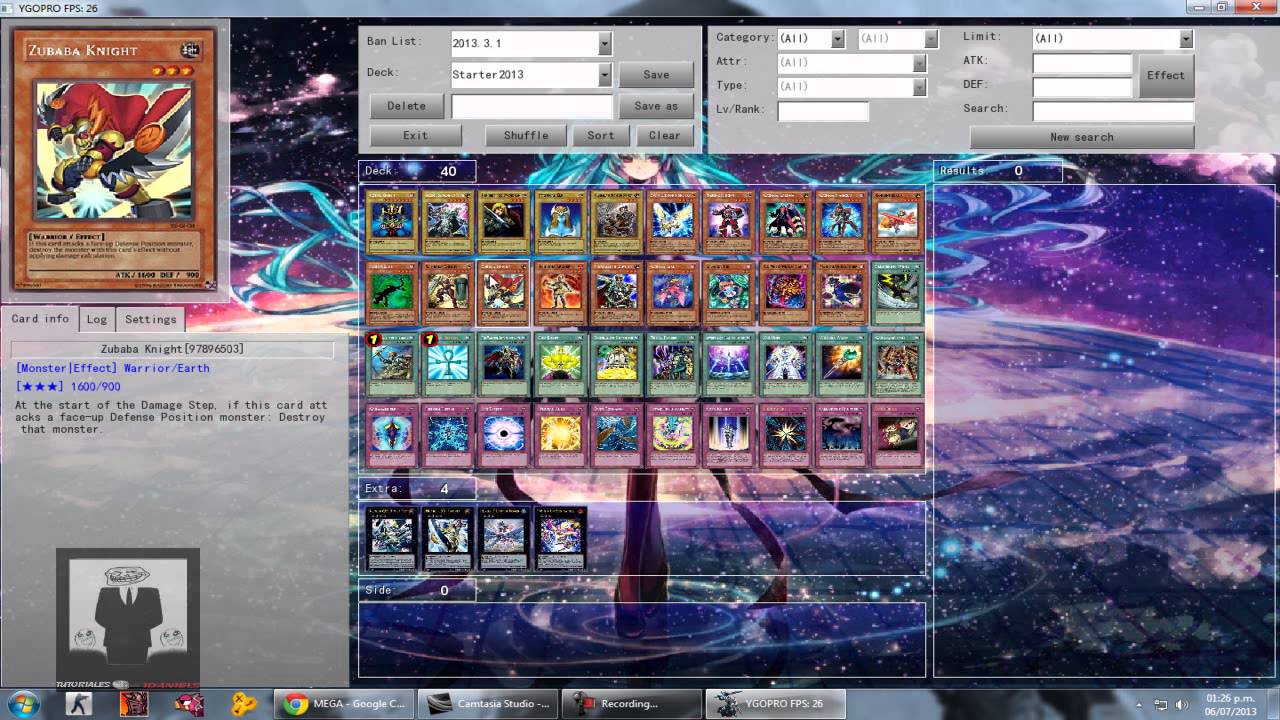Open the Log tab
The width and height of the screenshot is (1280, 720).
97,319
